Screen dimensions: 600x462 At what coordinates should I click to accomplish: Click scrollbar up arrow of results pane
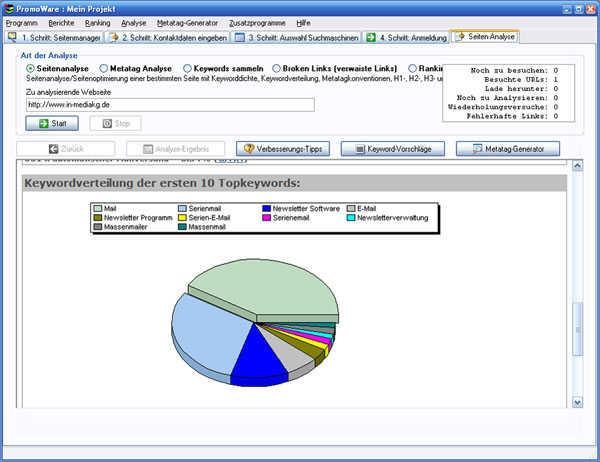tap(577, 166)
